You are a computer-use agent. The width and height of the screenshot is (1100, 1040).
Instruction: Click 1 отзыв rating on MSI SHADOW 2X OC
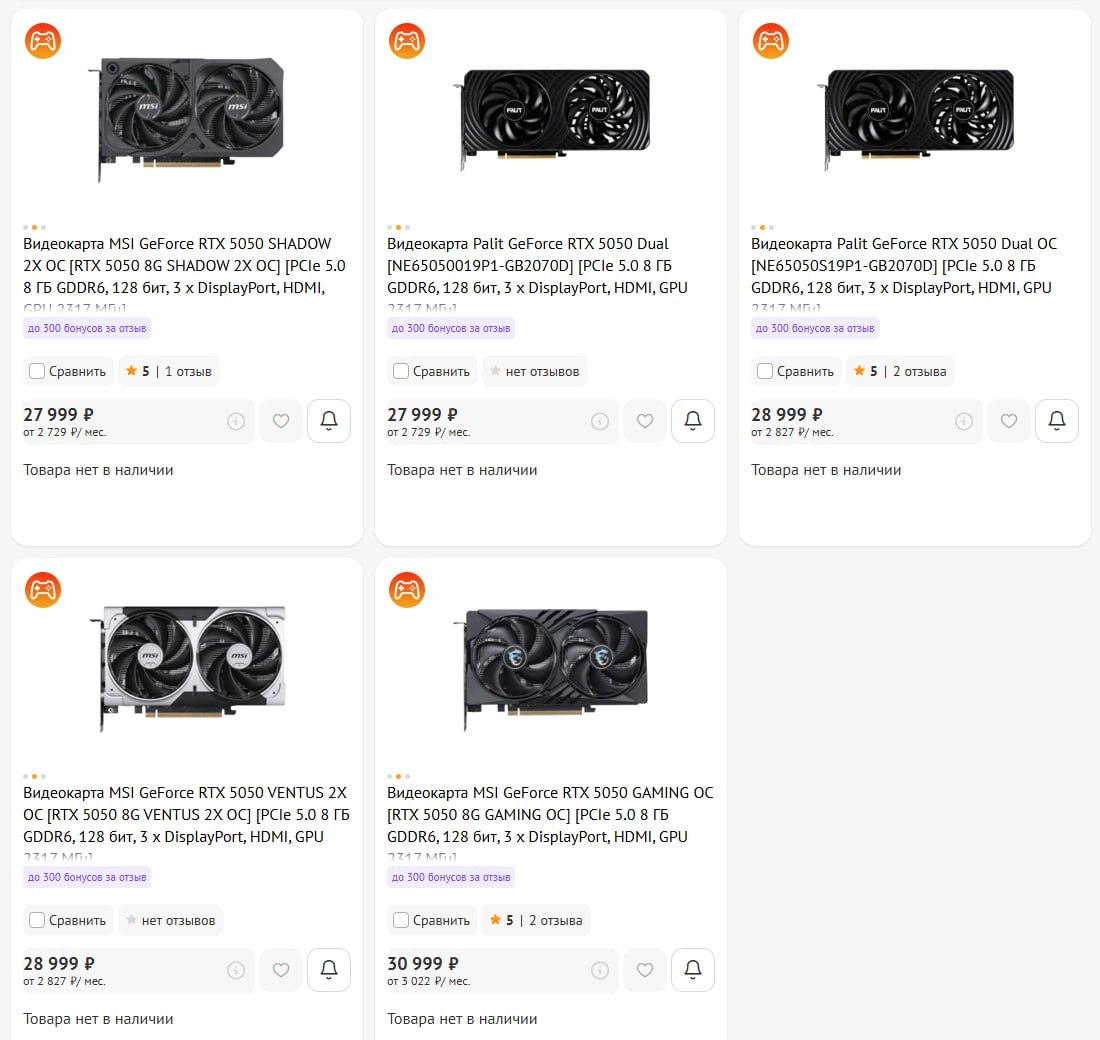pyautogui.click(x=168, y=371)
